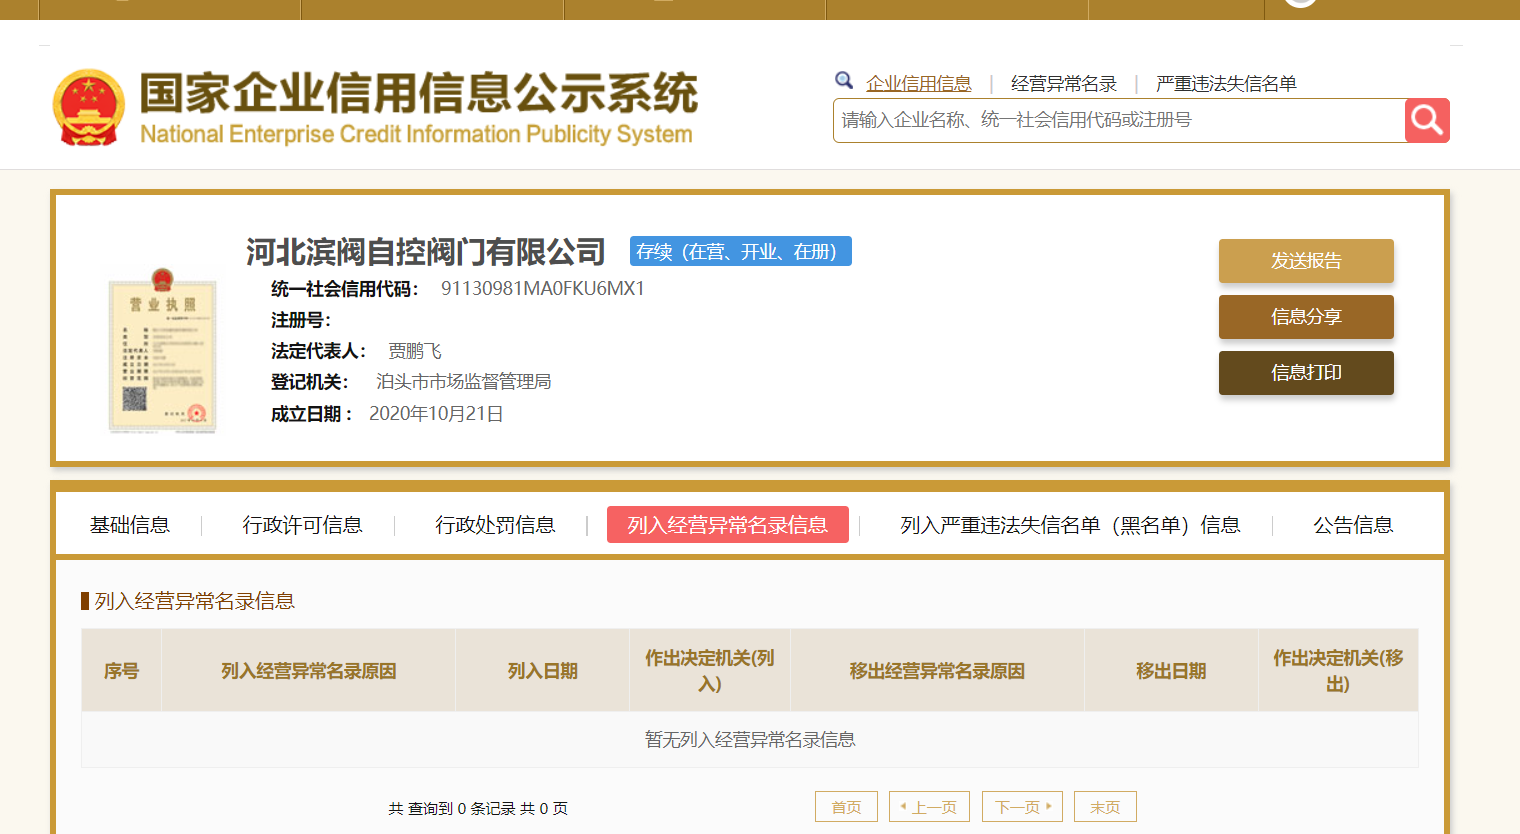Select 严重违法失信名单 search category

click(x=1226, y=84)
